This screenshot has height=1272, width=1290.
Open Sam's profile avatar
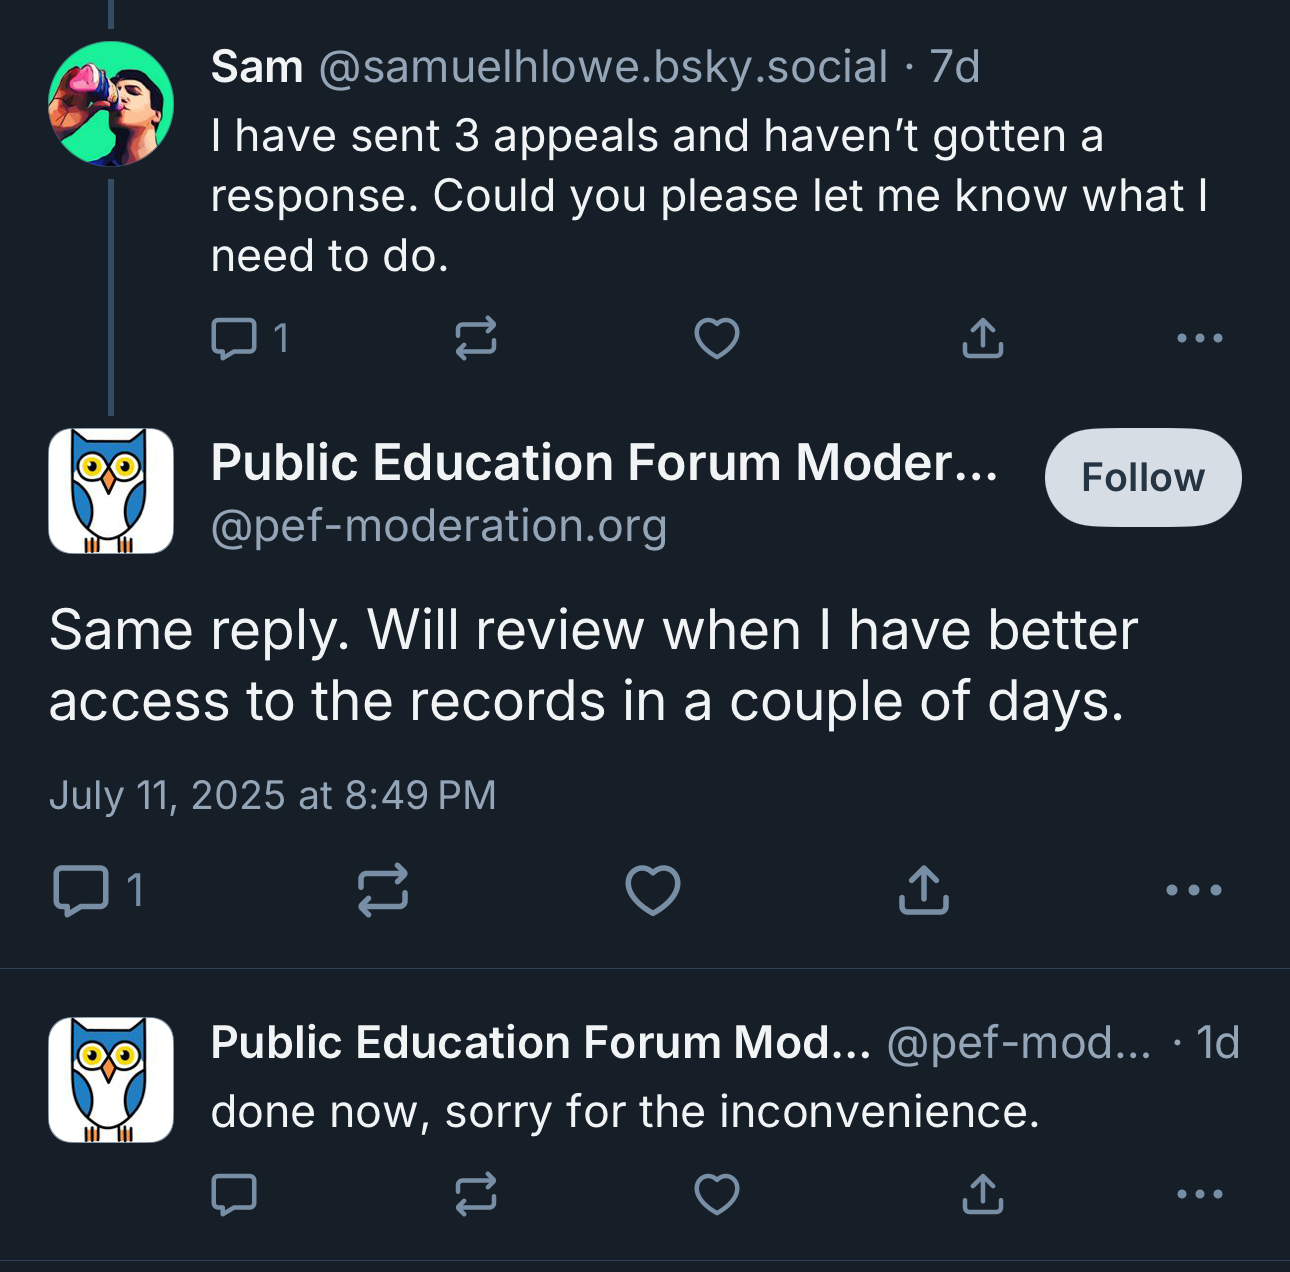pos(111,103)
